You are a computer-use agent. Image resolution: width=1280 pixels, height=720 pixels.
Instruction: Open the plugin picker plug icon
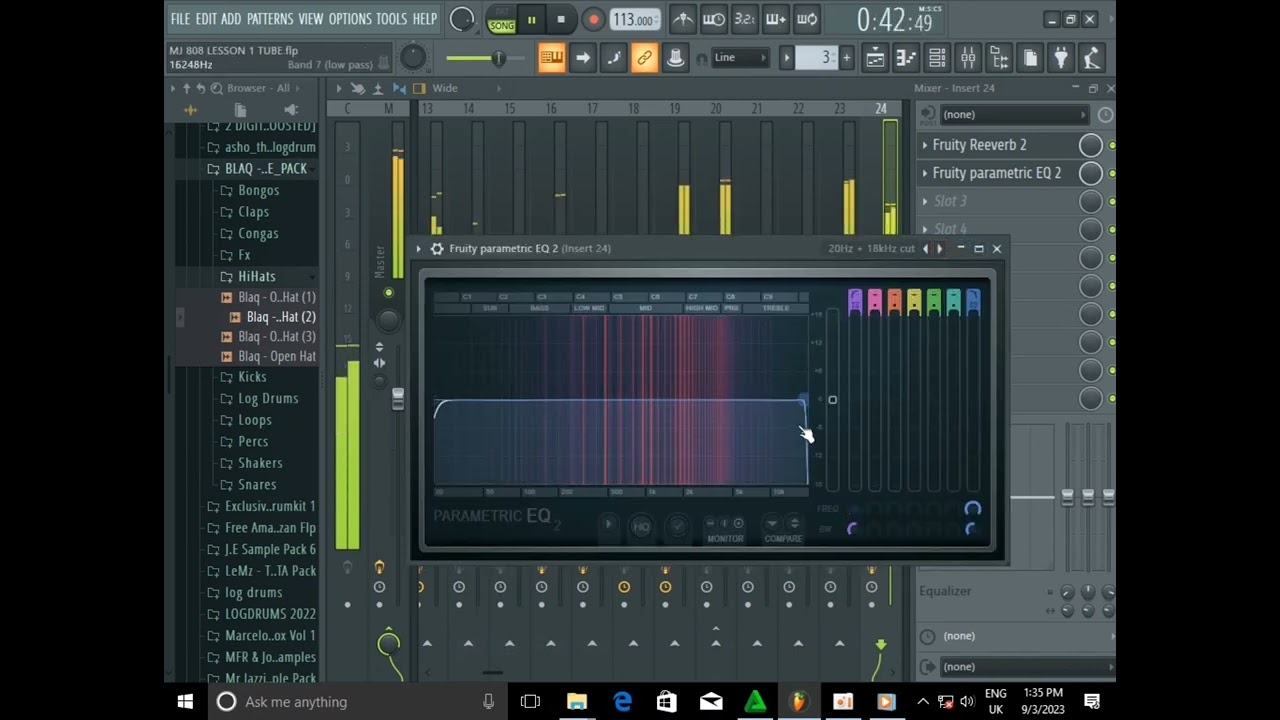(1061, 58)
